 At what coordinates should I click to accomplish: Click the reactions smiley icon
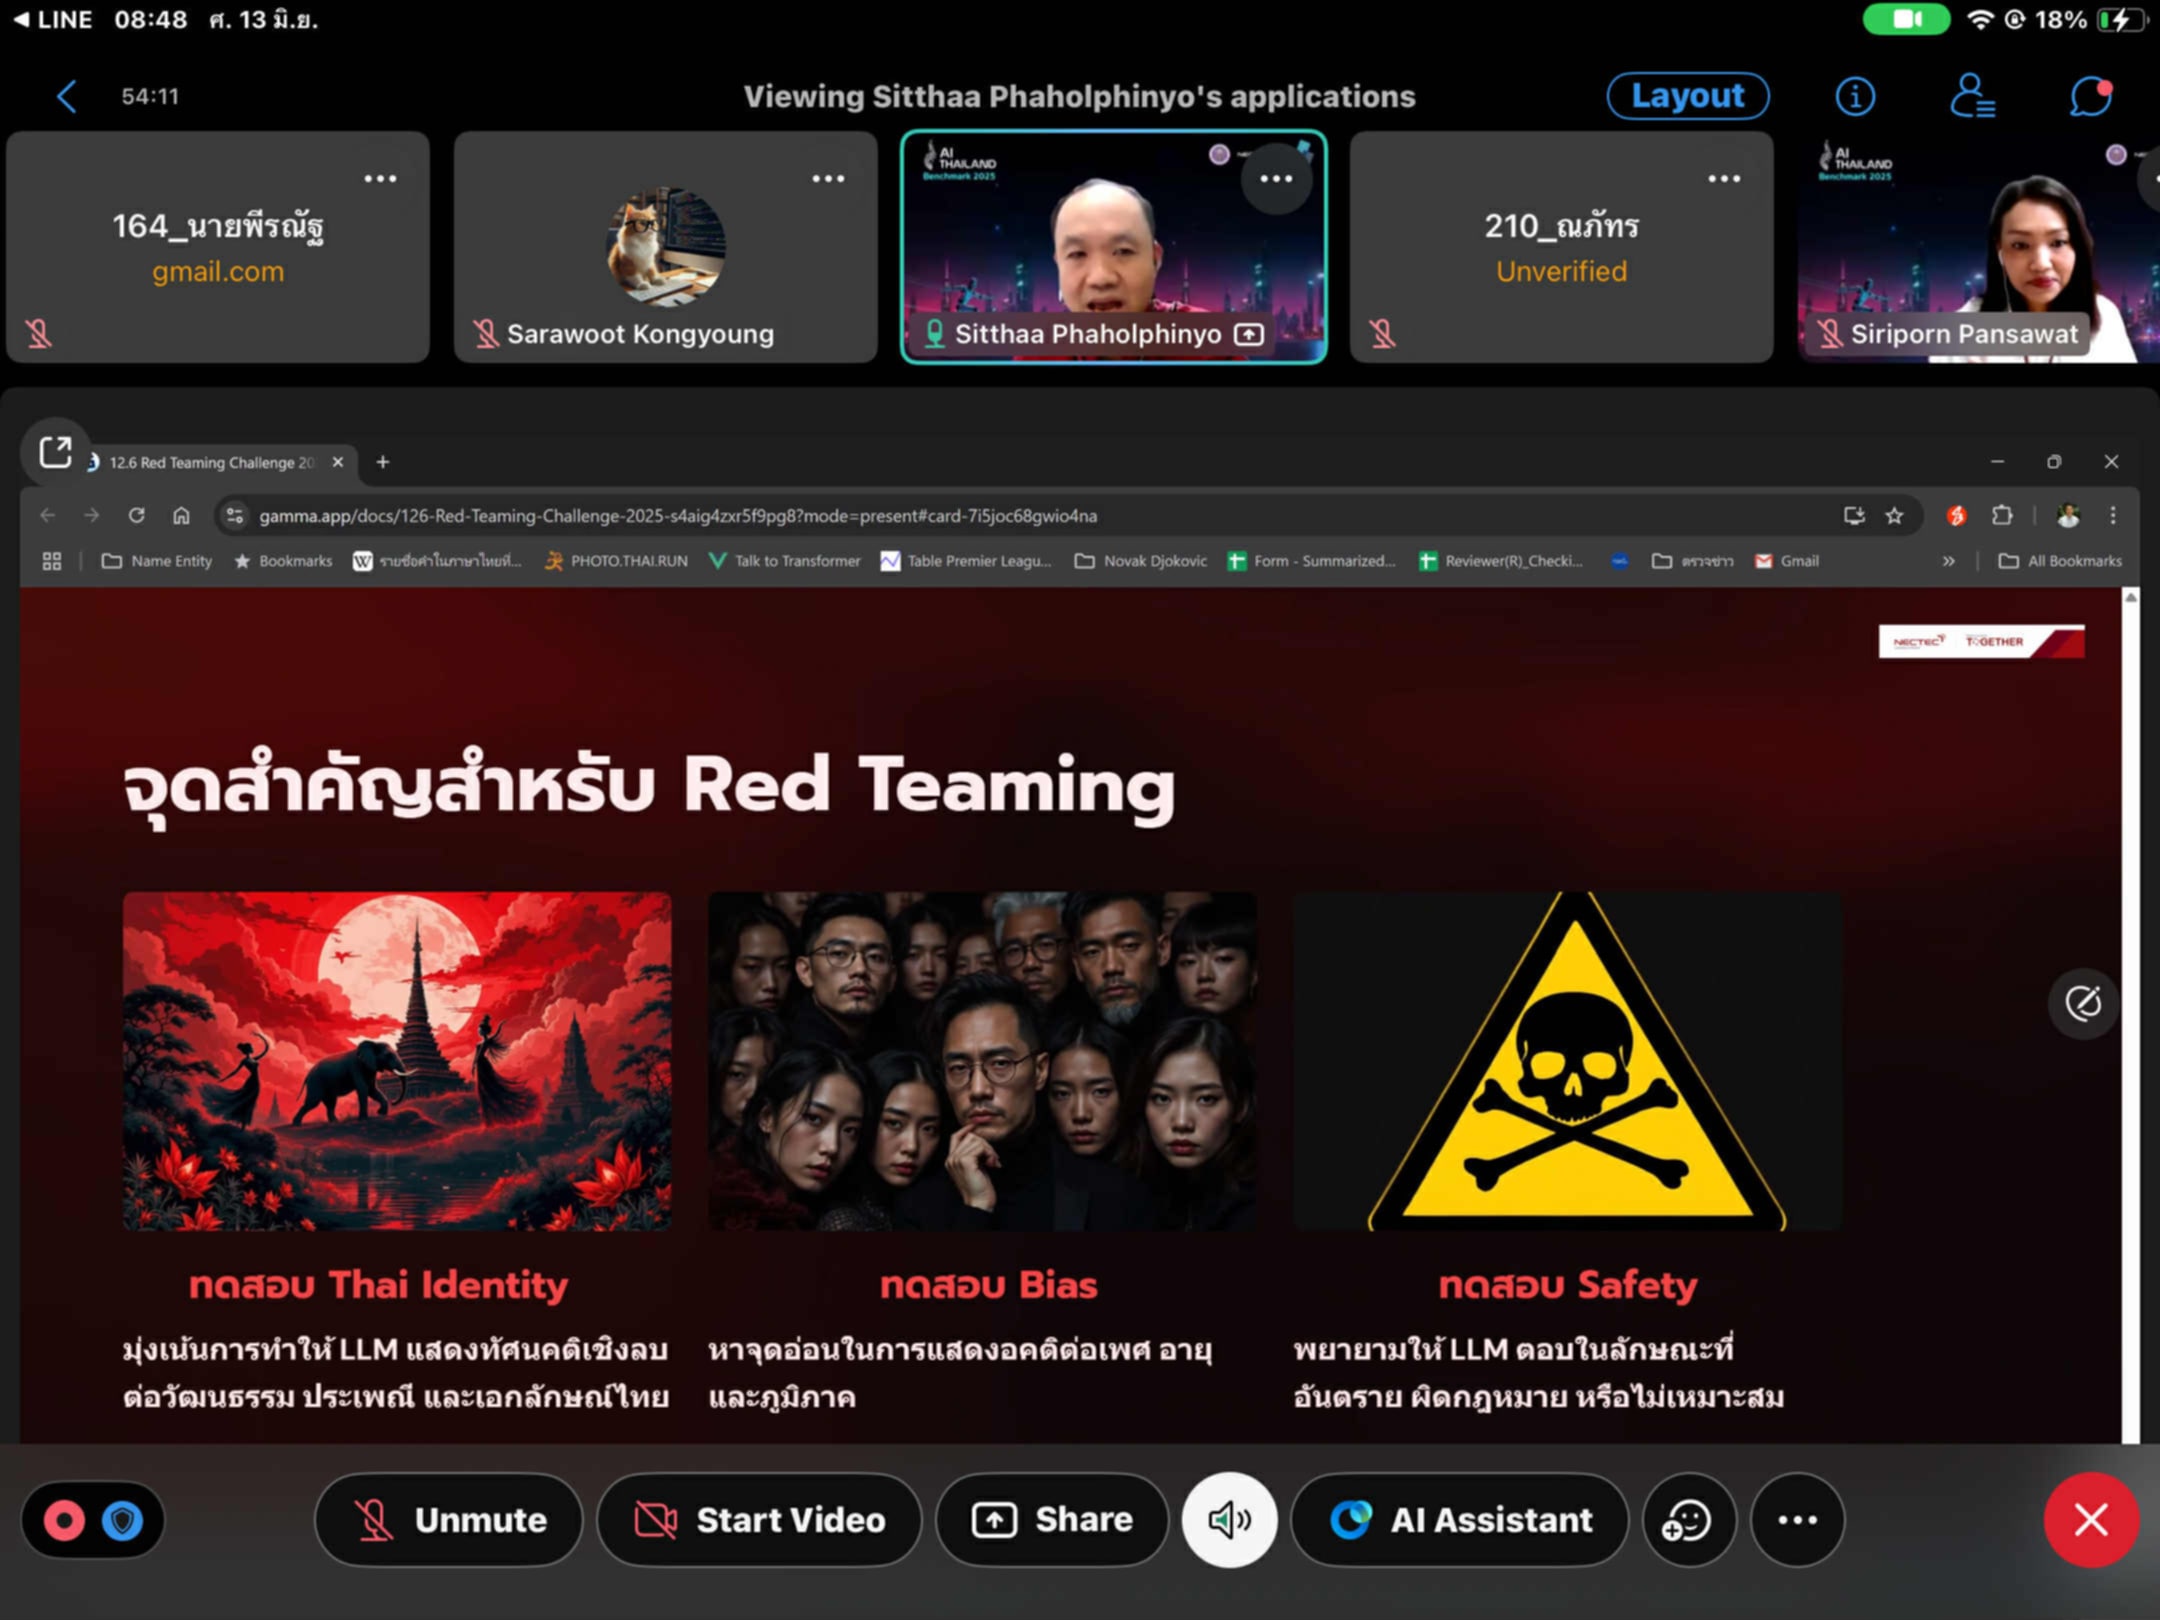(1688, 1520)
